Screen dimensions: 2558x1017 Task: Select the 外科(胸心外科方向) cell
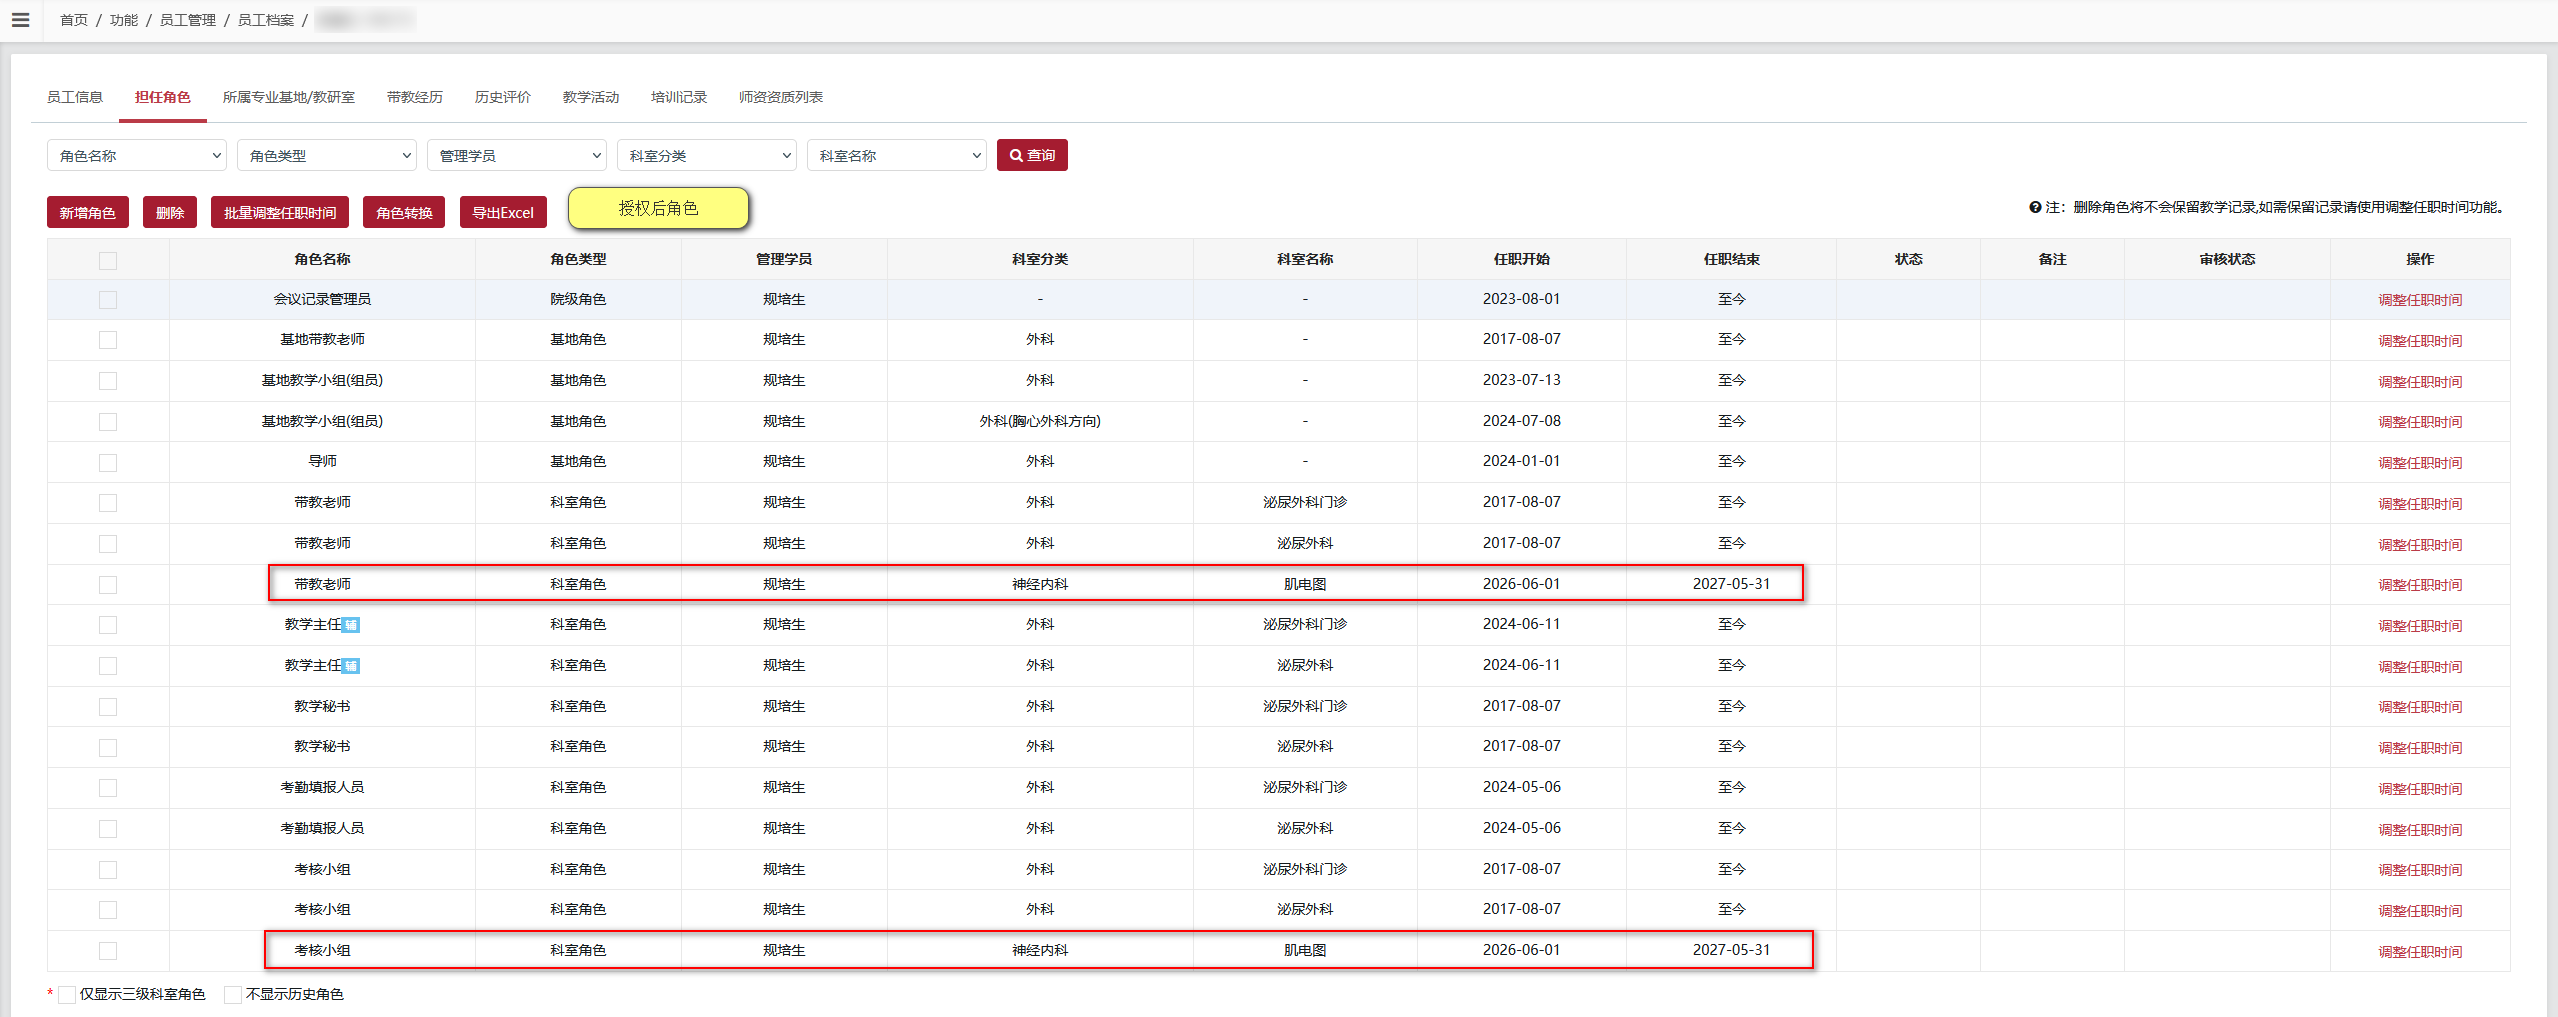pos(1040,421)
